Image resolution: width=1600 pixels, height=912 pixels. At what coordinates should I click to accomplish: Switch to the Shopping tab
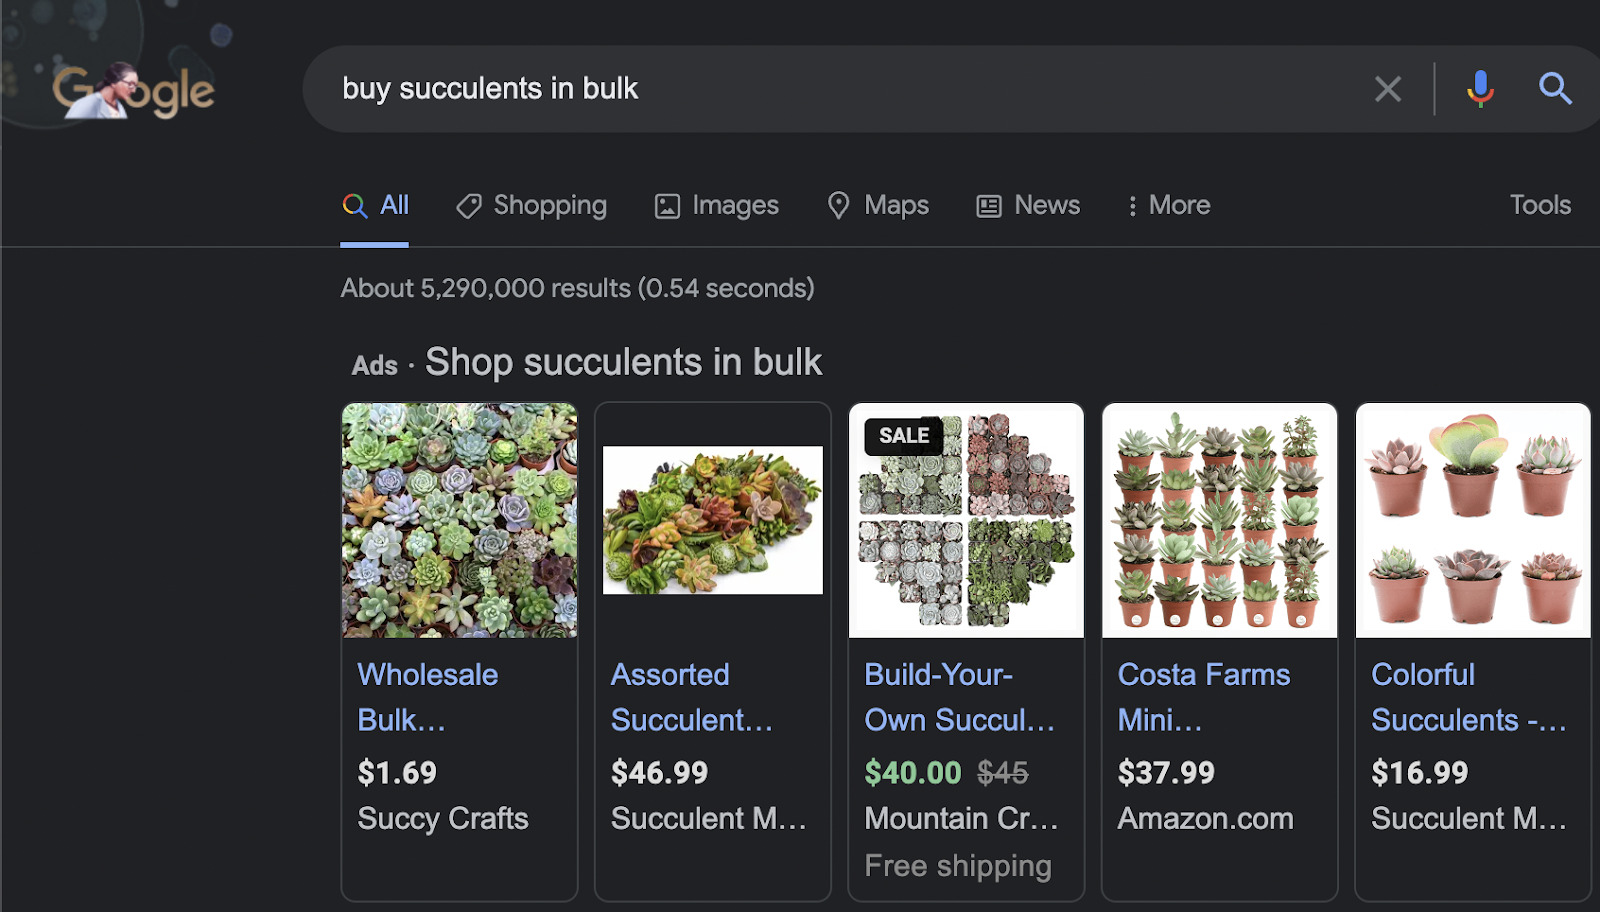coord(550,205)
